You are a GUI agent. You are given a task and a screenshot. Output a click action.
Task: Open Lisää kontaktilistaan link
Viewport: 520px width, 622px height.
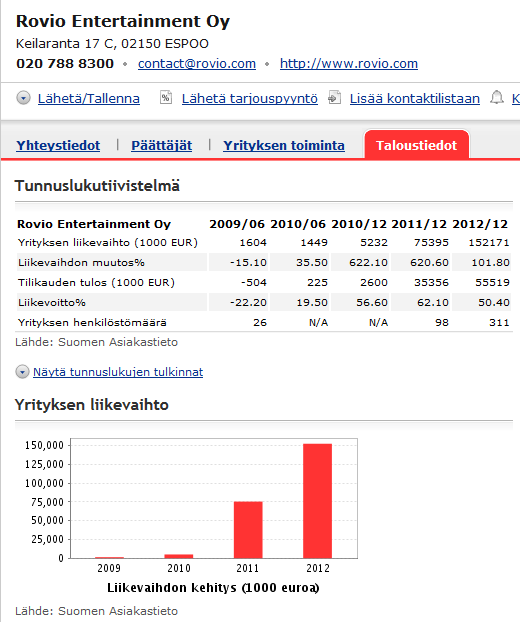coord(414,98)
